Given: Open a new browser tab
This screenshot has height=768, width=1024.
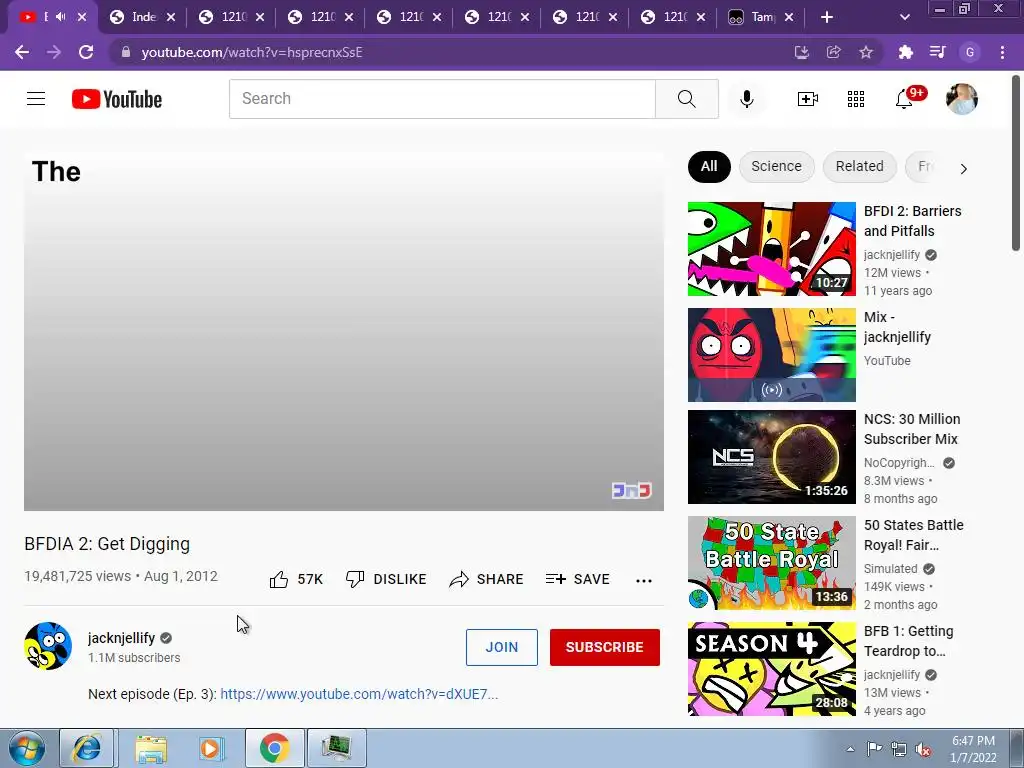Looking at the screenshot, I should point(827,17).
